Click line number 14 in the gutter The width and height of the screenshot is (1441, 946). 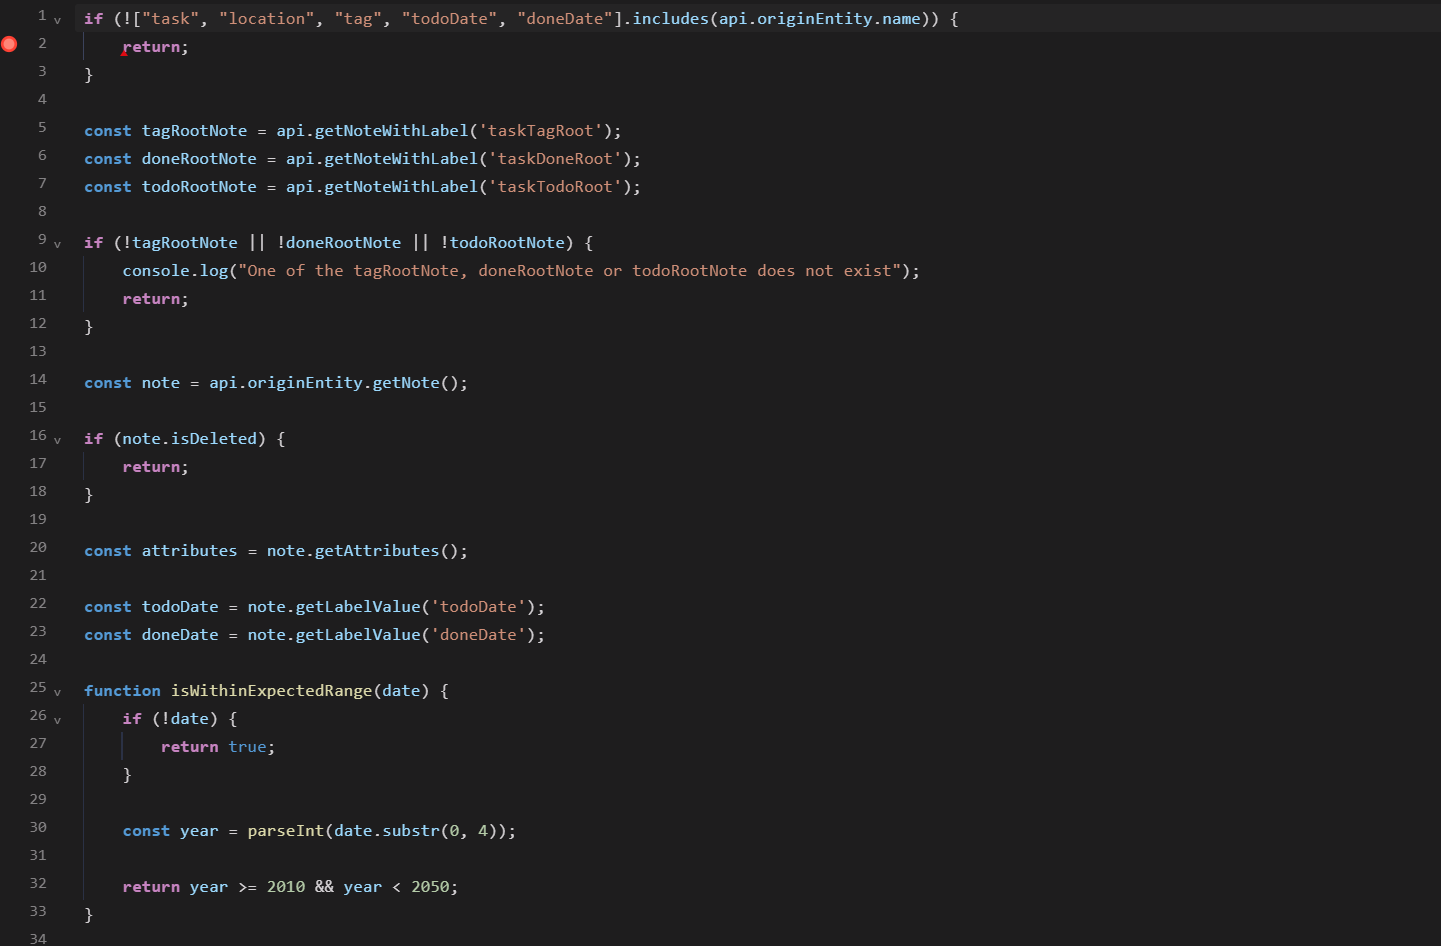tap(38, 379)
